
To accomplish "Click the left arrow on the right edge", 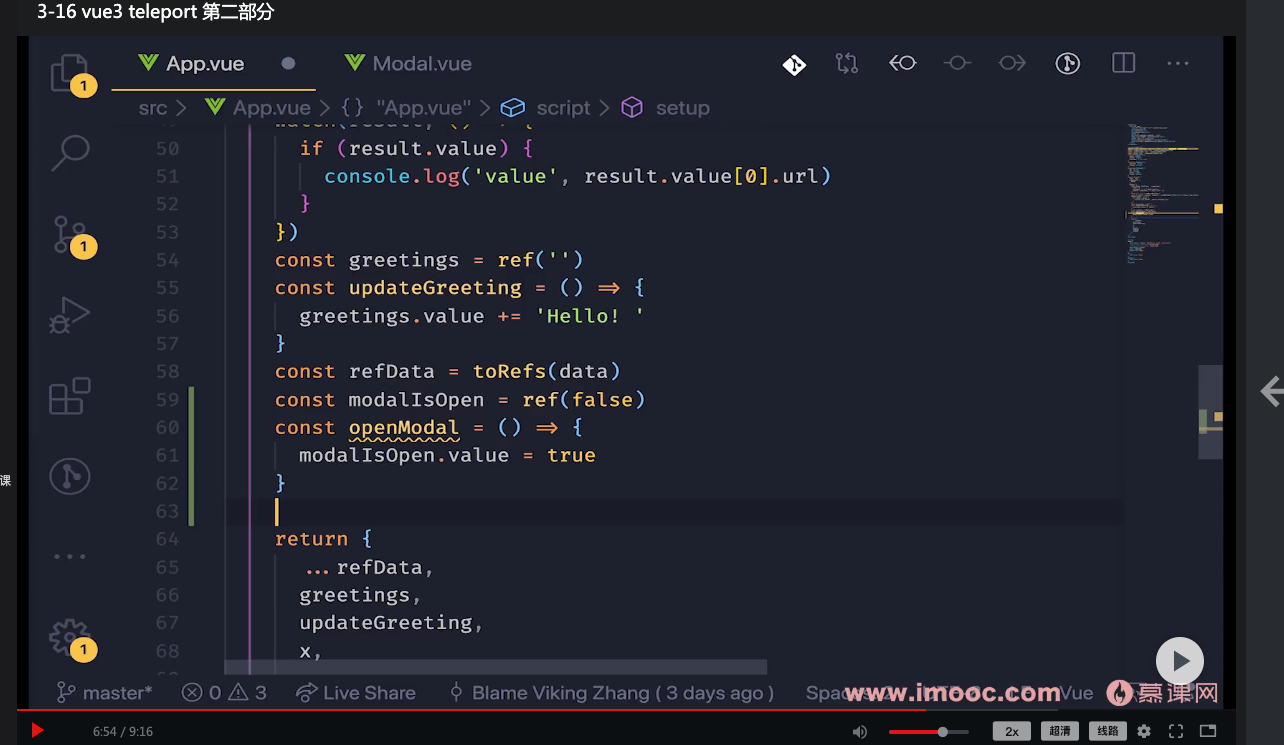I will pyautogui.click(x=1271, y=391).
